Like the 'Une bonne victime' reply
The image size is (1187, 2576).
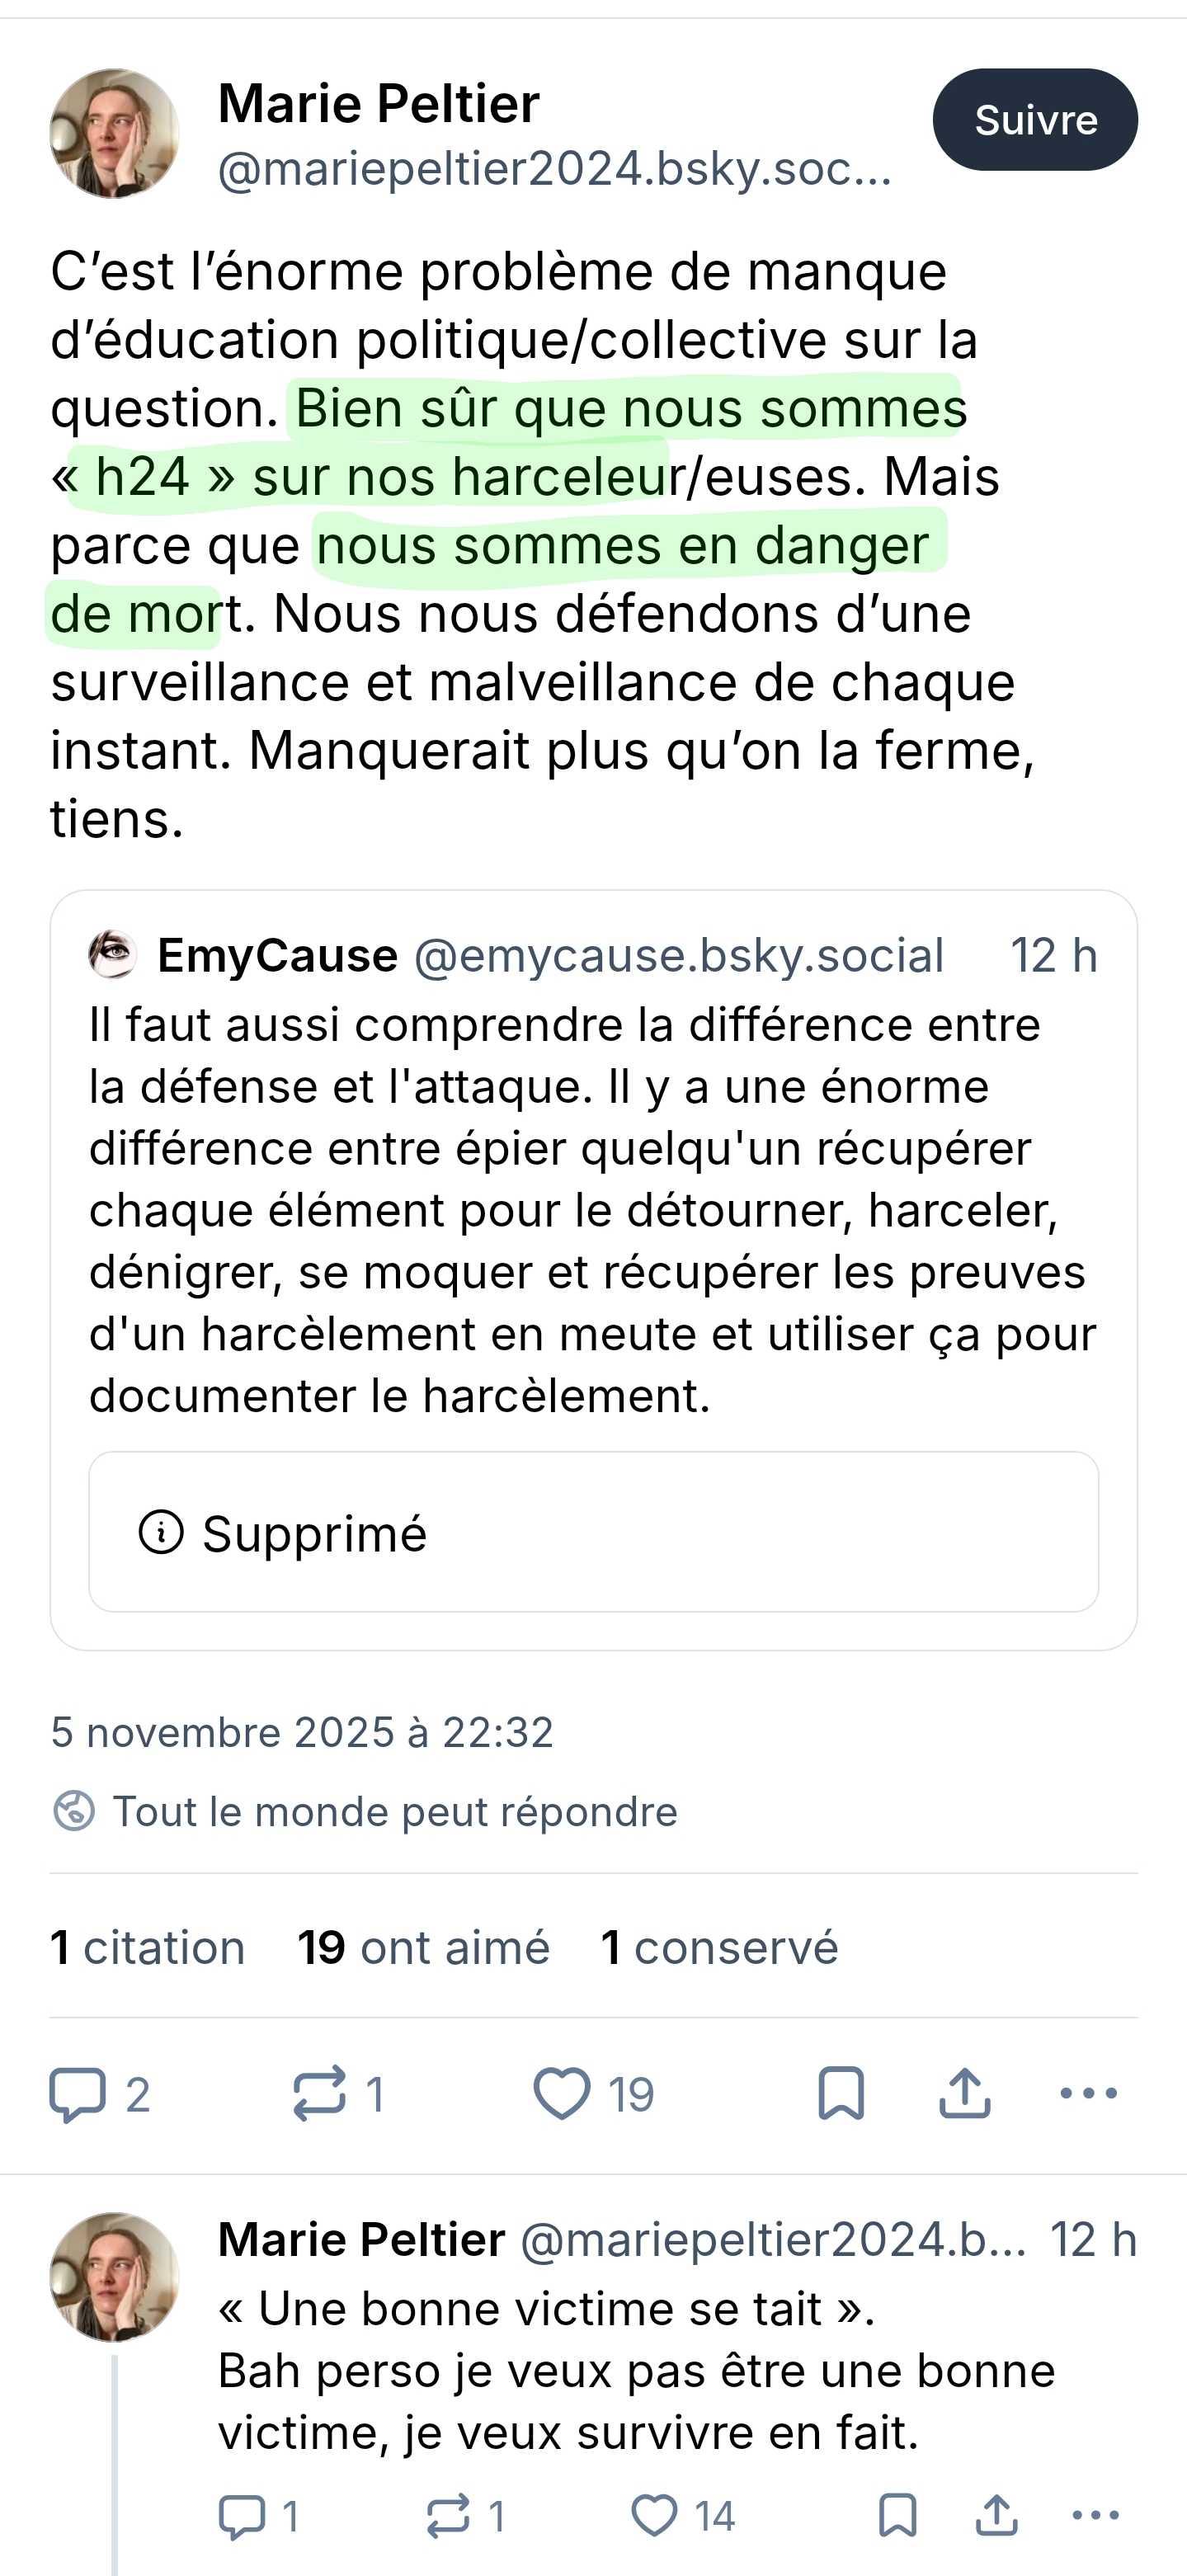655,2516
